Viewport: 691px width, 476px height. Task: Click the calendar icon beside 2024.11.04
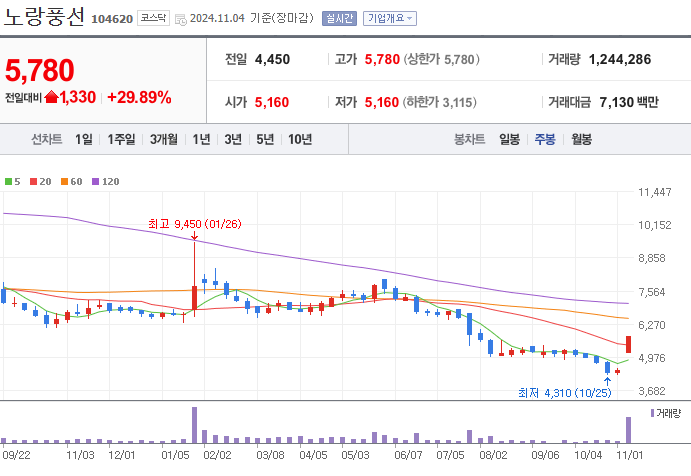click(x=181, y=19)
